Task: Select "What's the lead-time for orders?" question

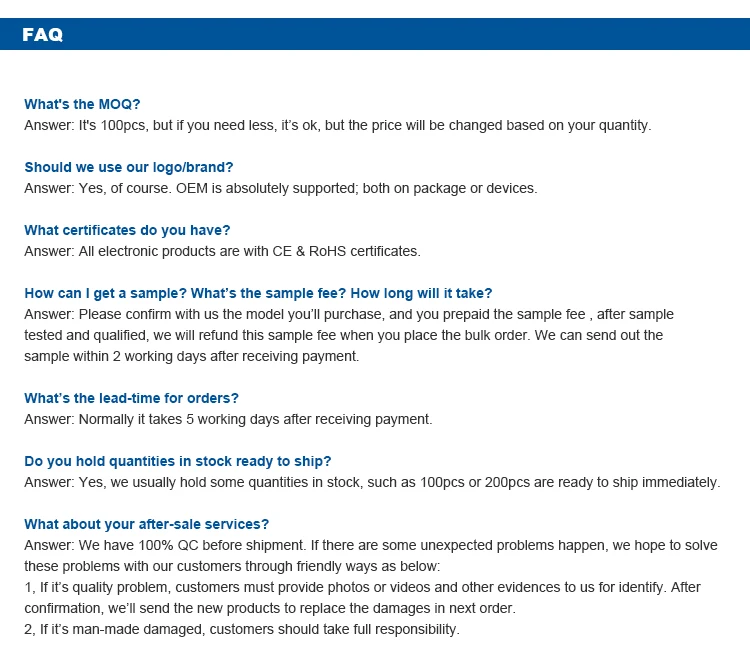Action: click(x=131, y=398)
